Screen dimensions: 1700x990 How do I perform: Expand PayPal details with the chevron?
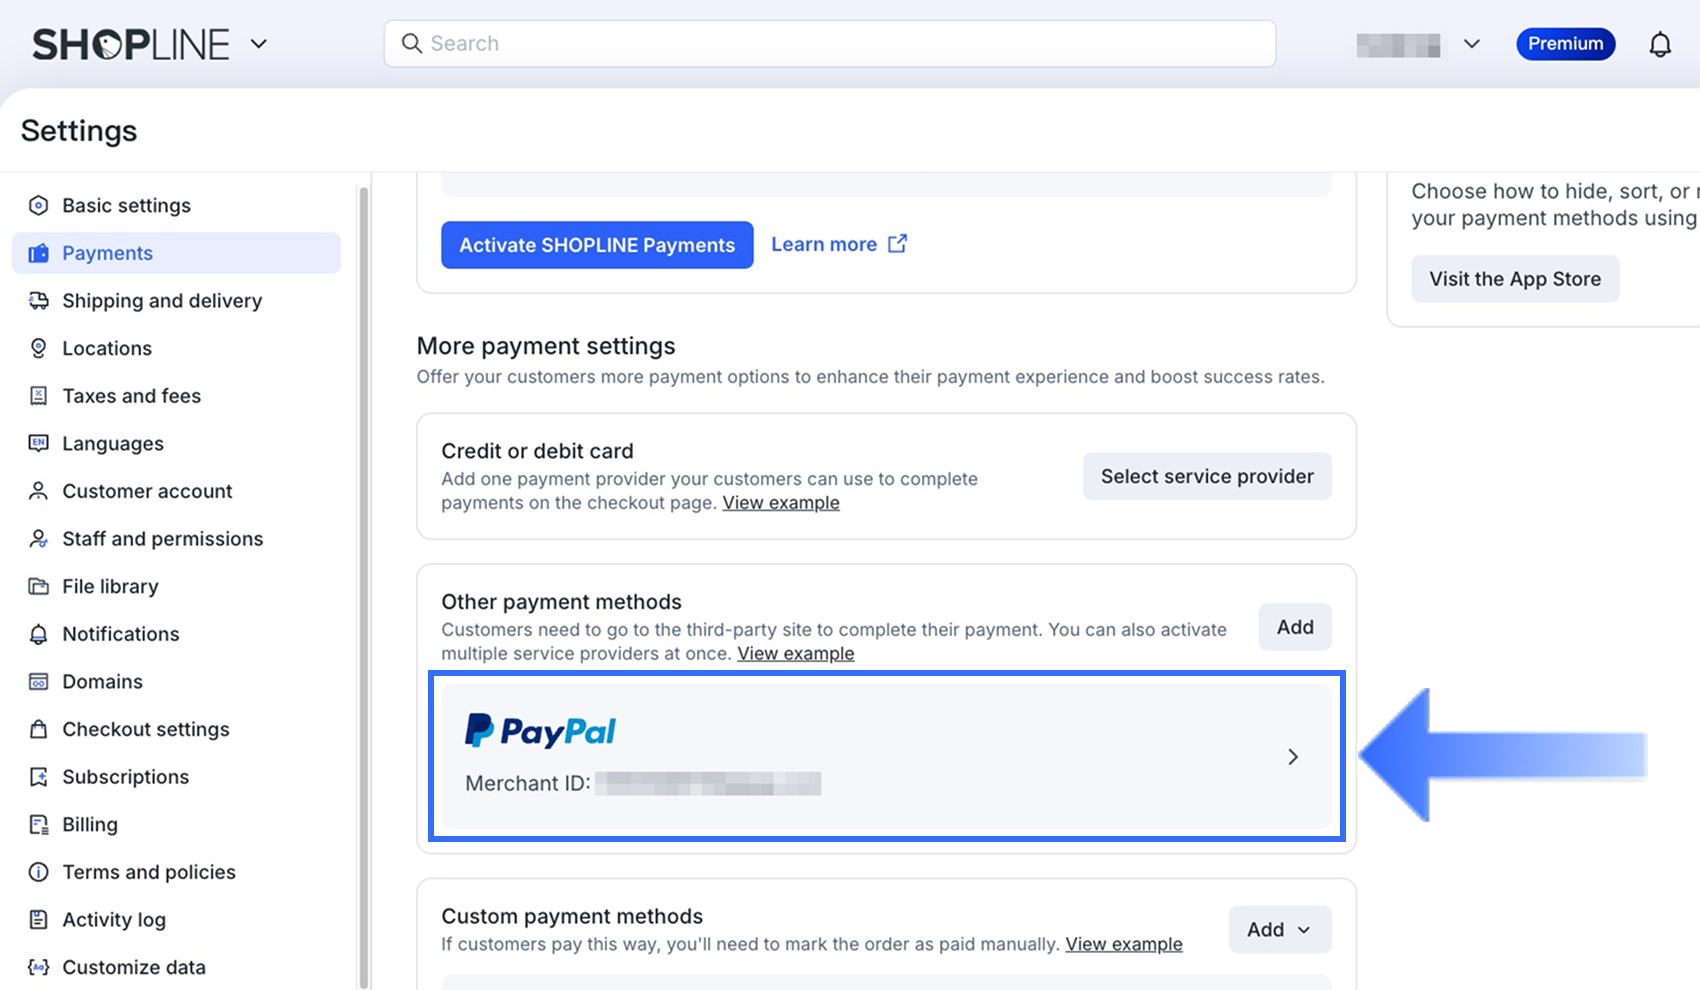click(1293, 757)
